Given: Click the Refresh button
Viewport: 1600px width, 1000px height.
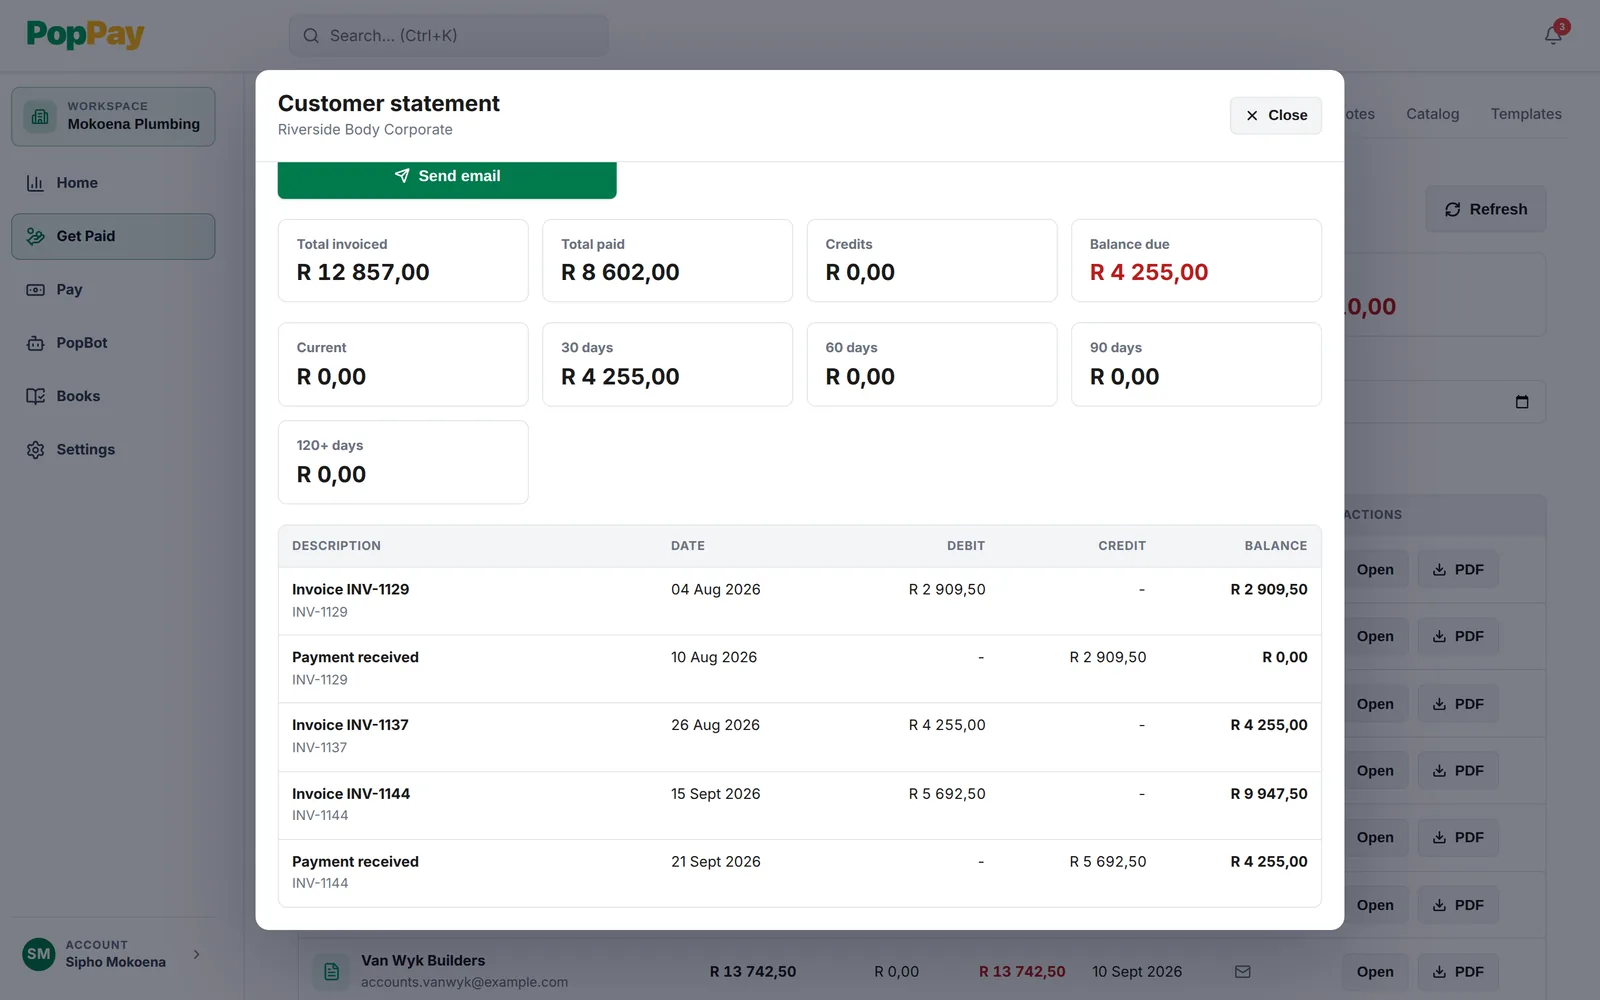Looking at the screenshot, I should (1486, 209).
